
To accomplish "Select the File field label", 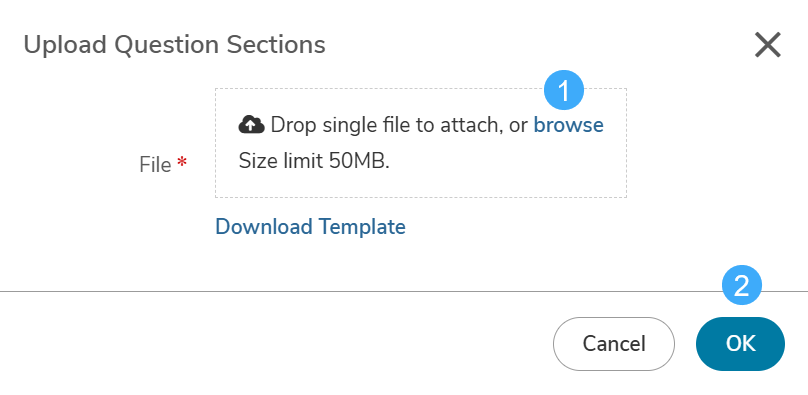I will pyautogui.click(x=155, y=165).
